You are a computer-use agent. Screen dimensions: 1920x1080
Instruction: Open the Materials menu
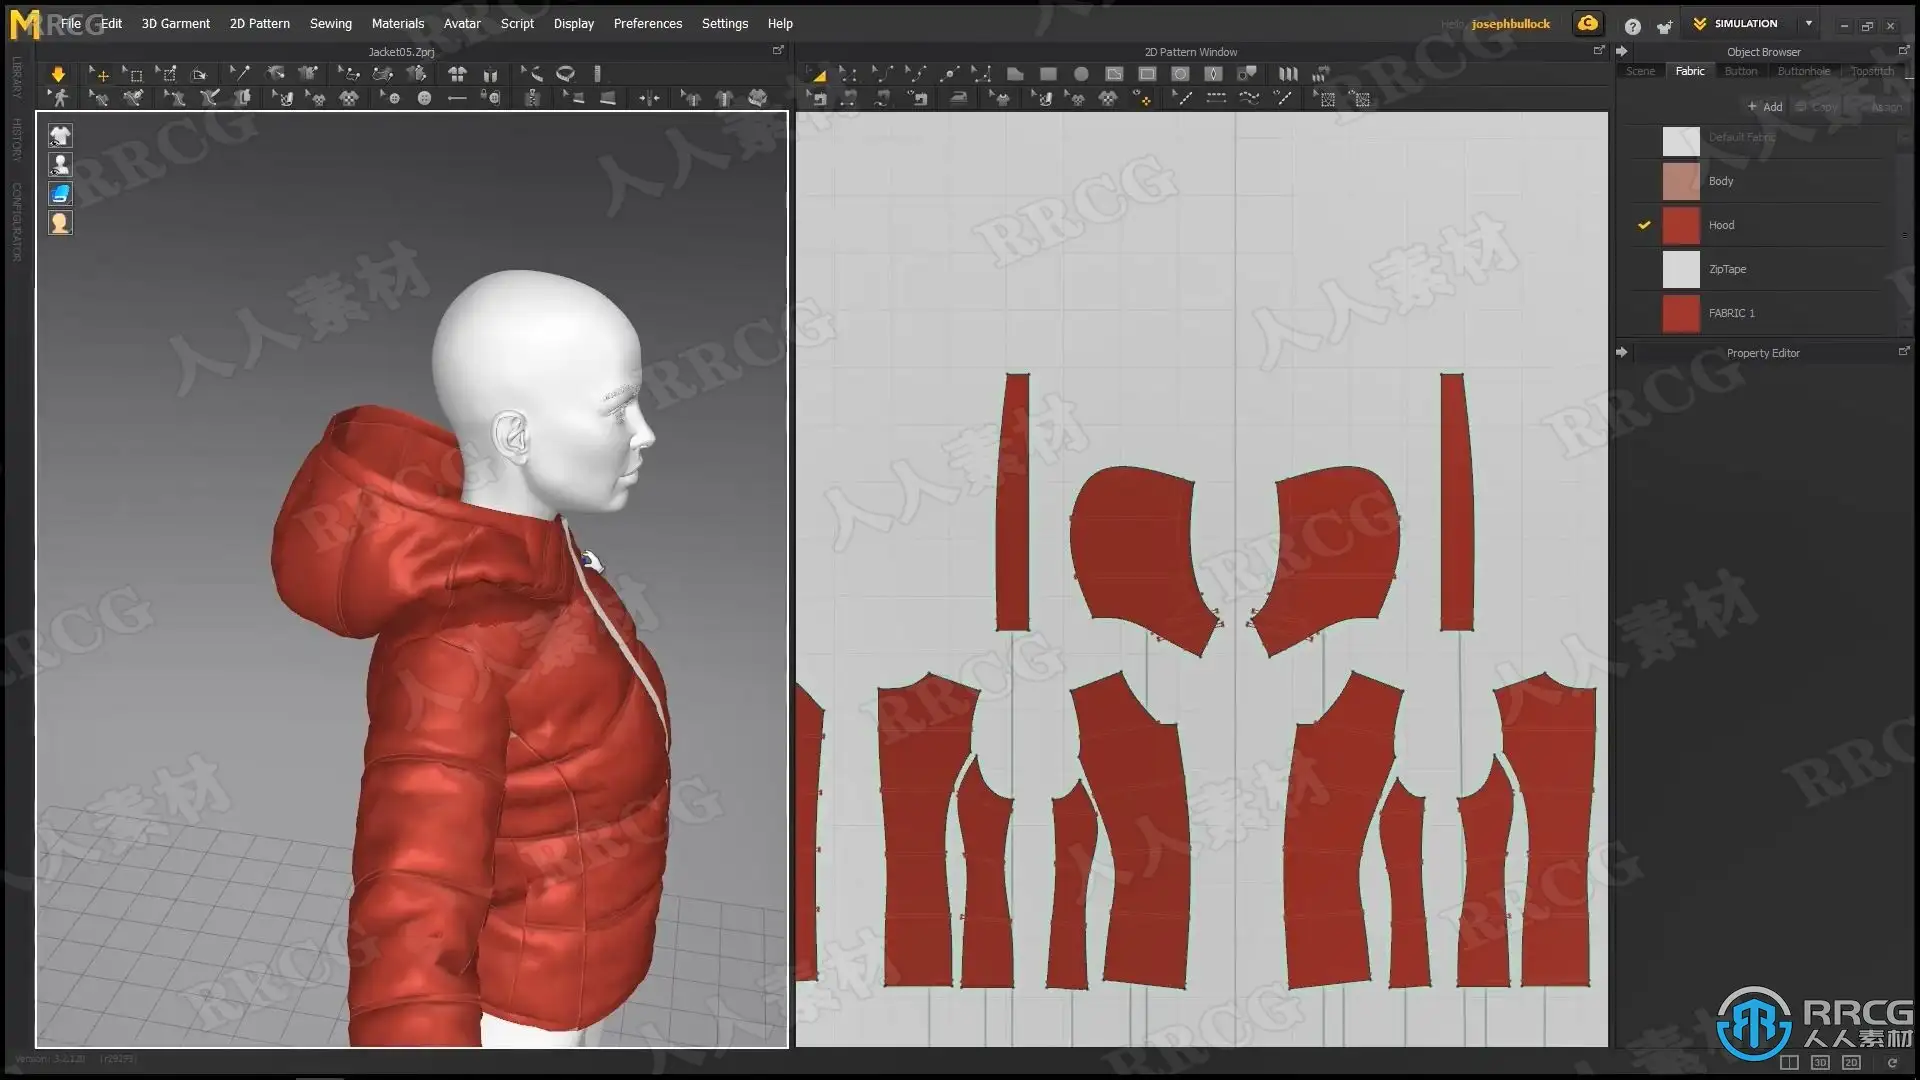coord(397,23)
